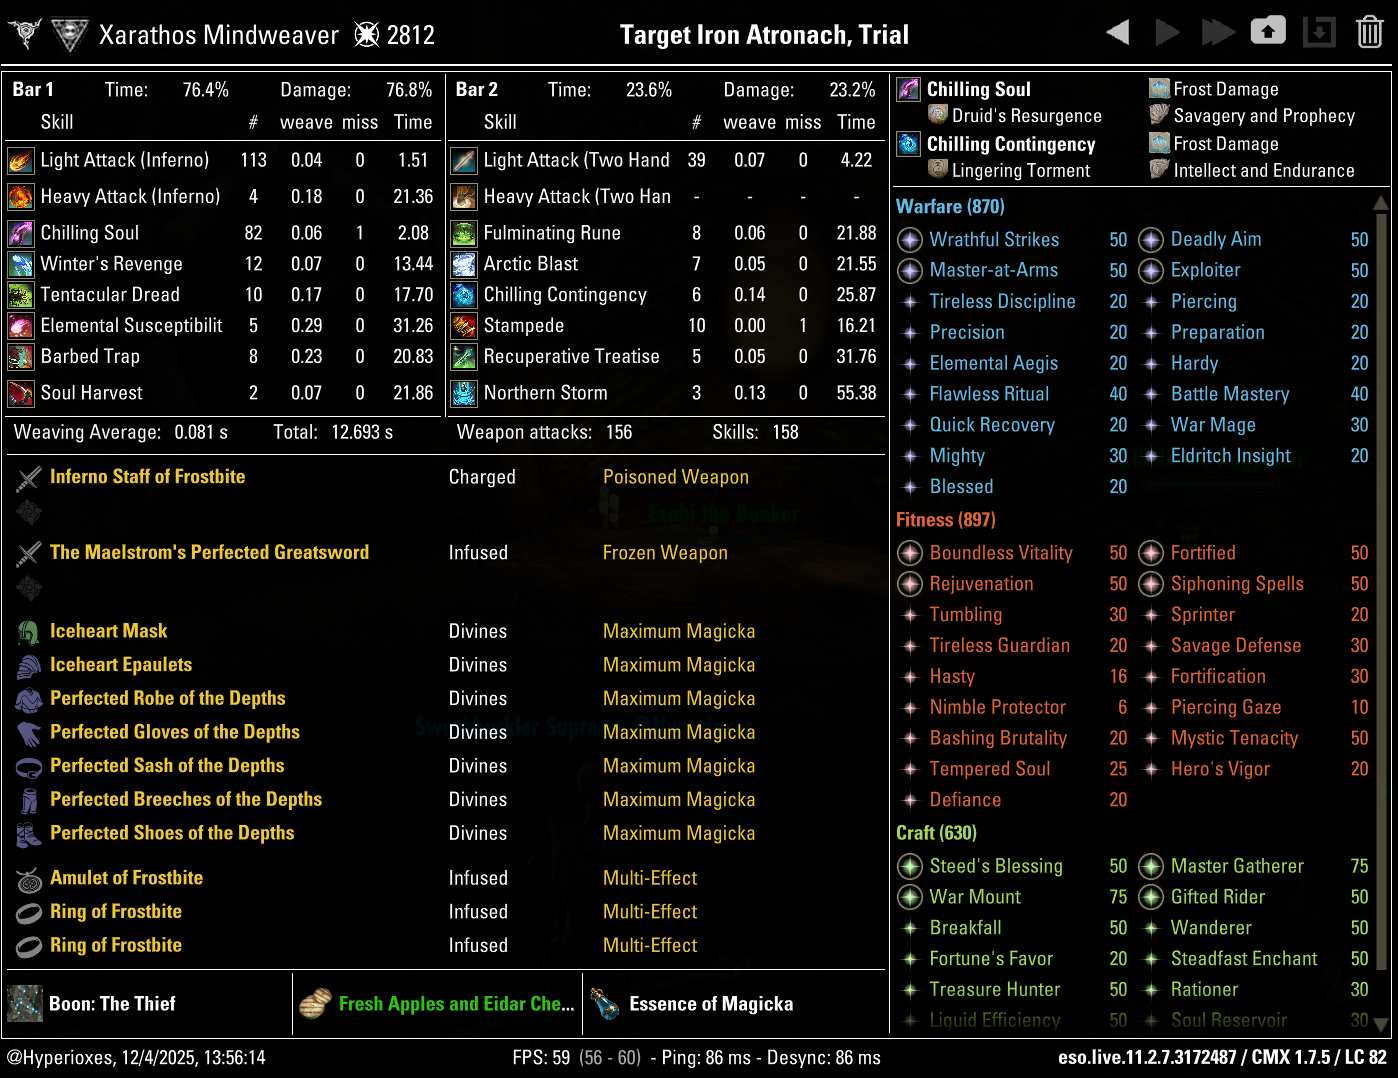
Task: Click the save/download icon next to the trash
Action: (x=1319, y=31)
